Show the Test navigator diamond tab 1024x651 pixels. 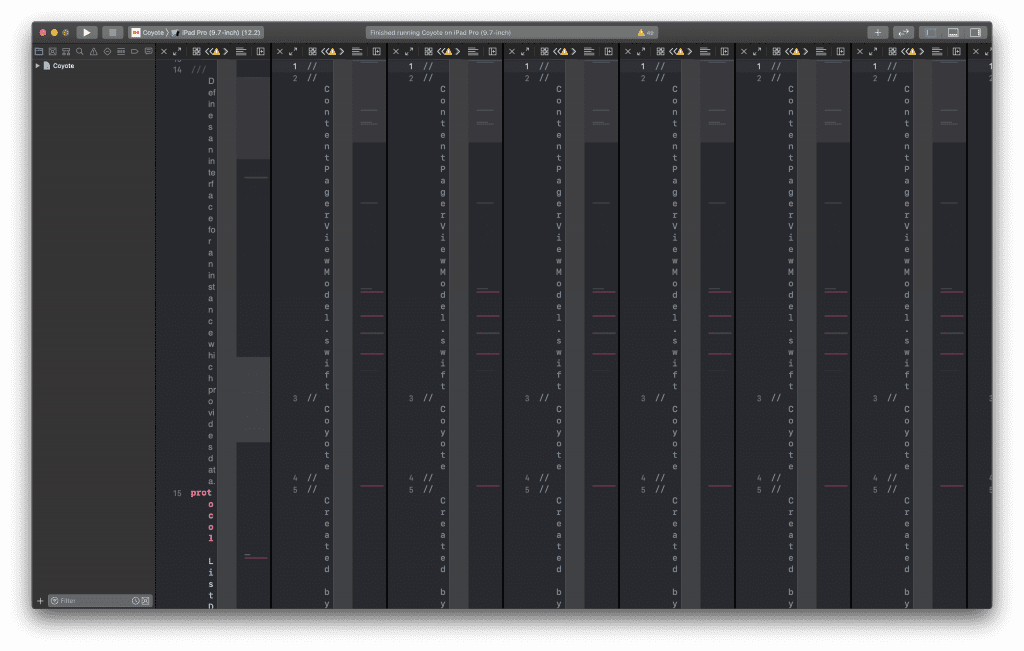click(107, 51)
